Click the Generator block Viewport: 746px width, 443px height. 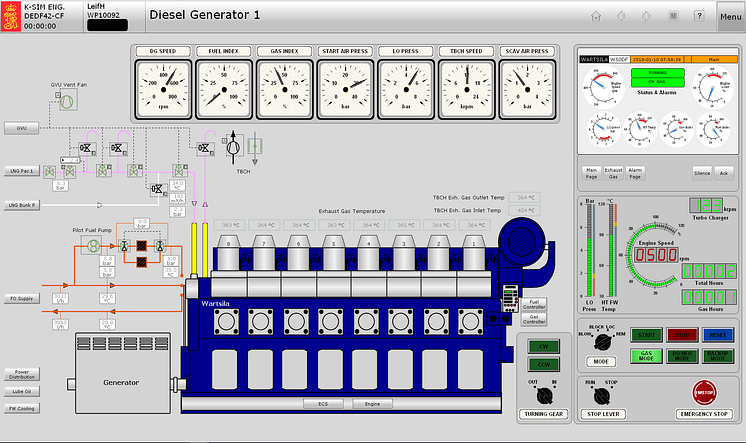pos(123,373)
